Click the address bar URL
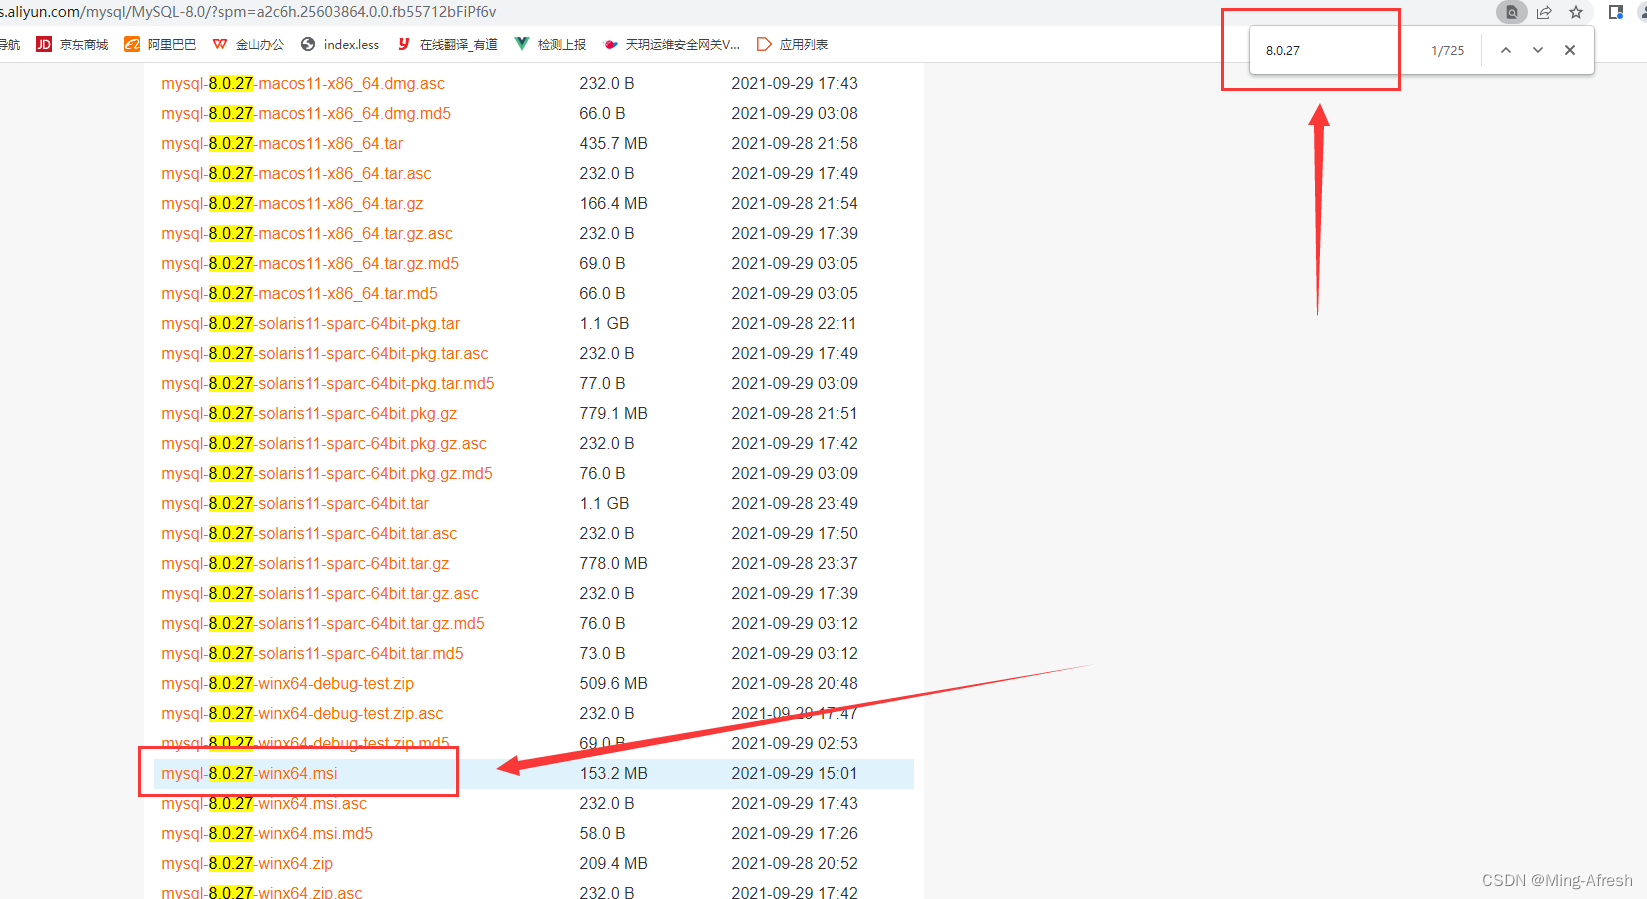Screen dimensions: 1647x899 [x=248, y=12]
